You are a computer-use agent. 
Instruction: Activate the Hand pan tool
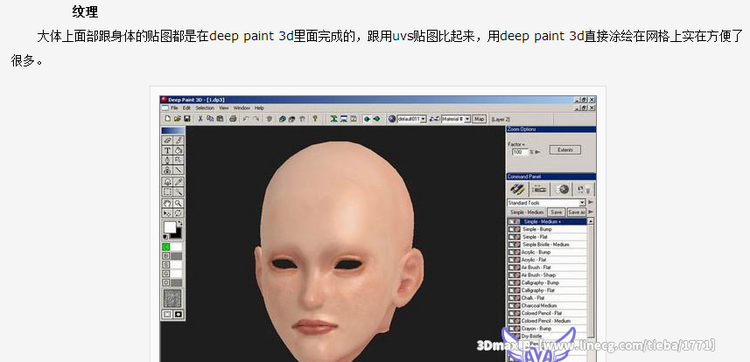click(x=167, y=203)
